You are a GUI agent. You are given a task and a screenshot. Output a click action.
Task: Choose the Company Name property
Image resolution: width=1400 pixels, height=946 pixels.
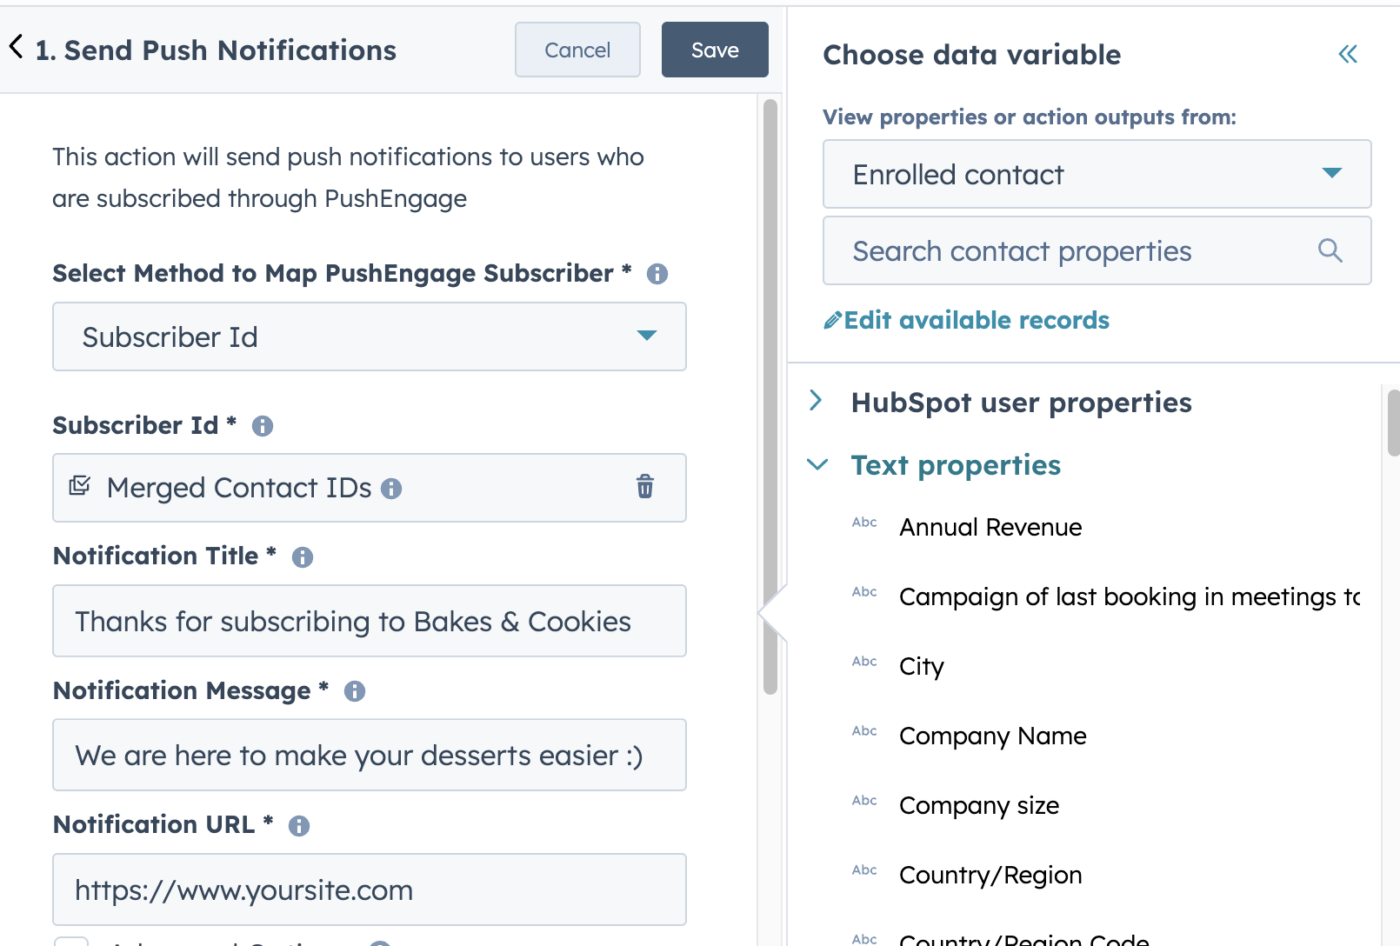coord(992,737)
